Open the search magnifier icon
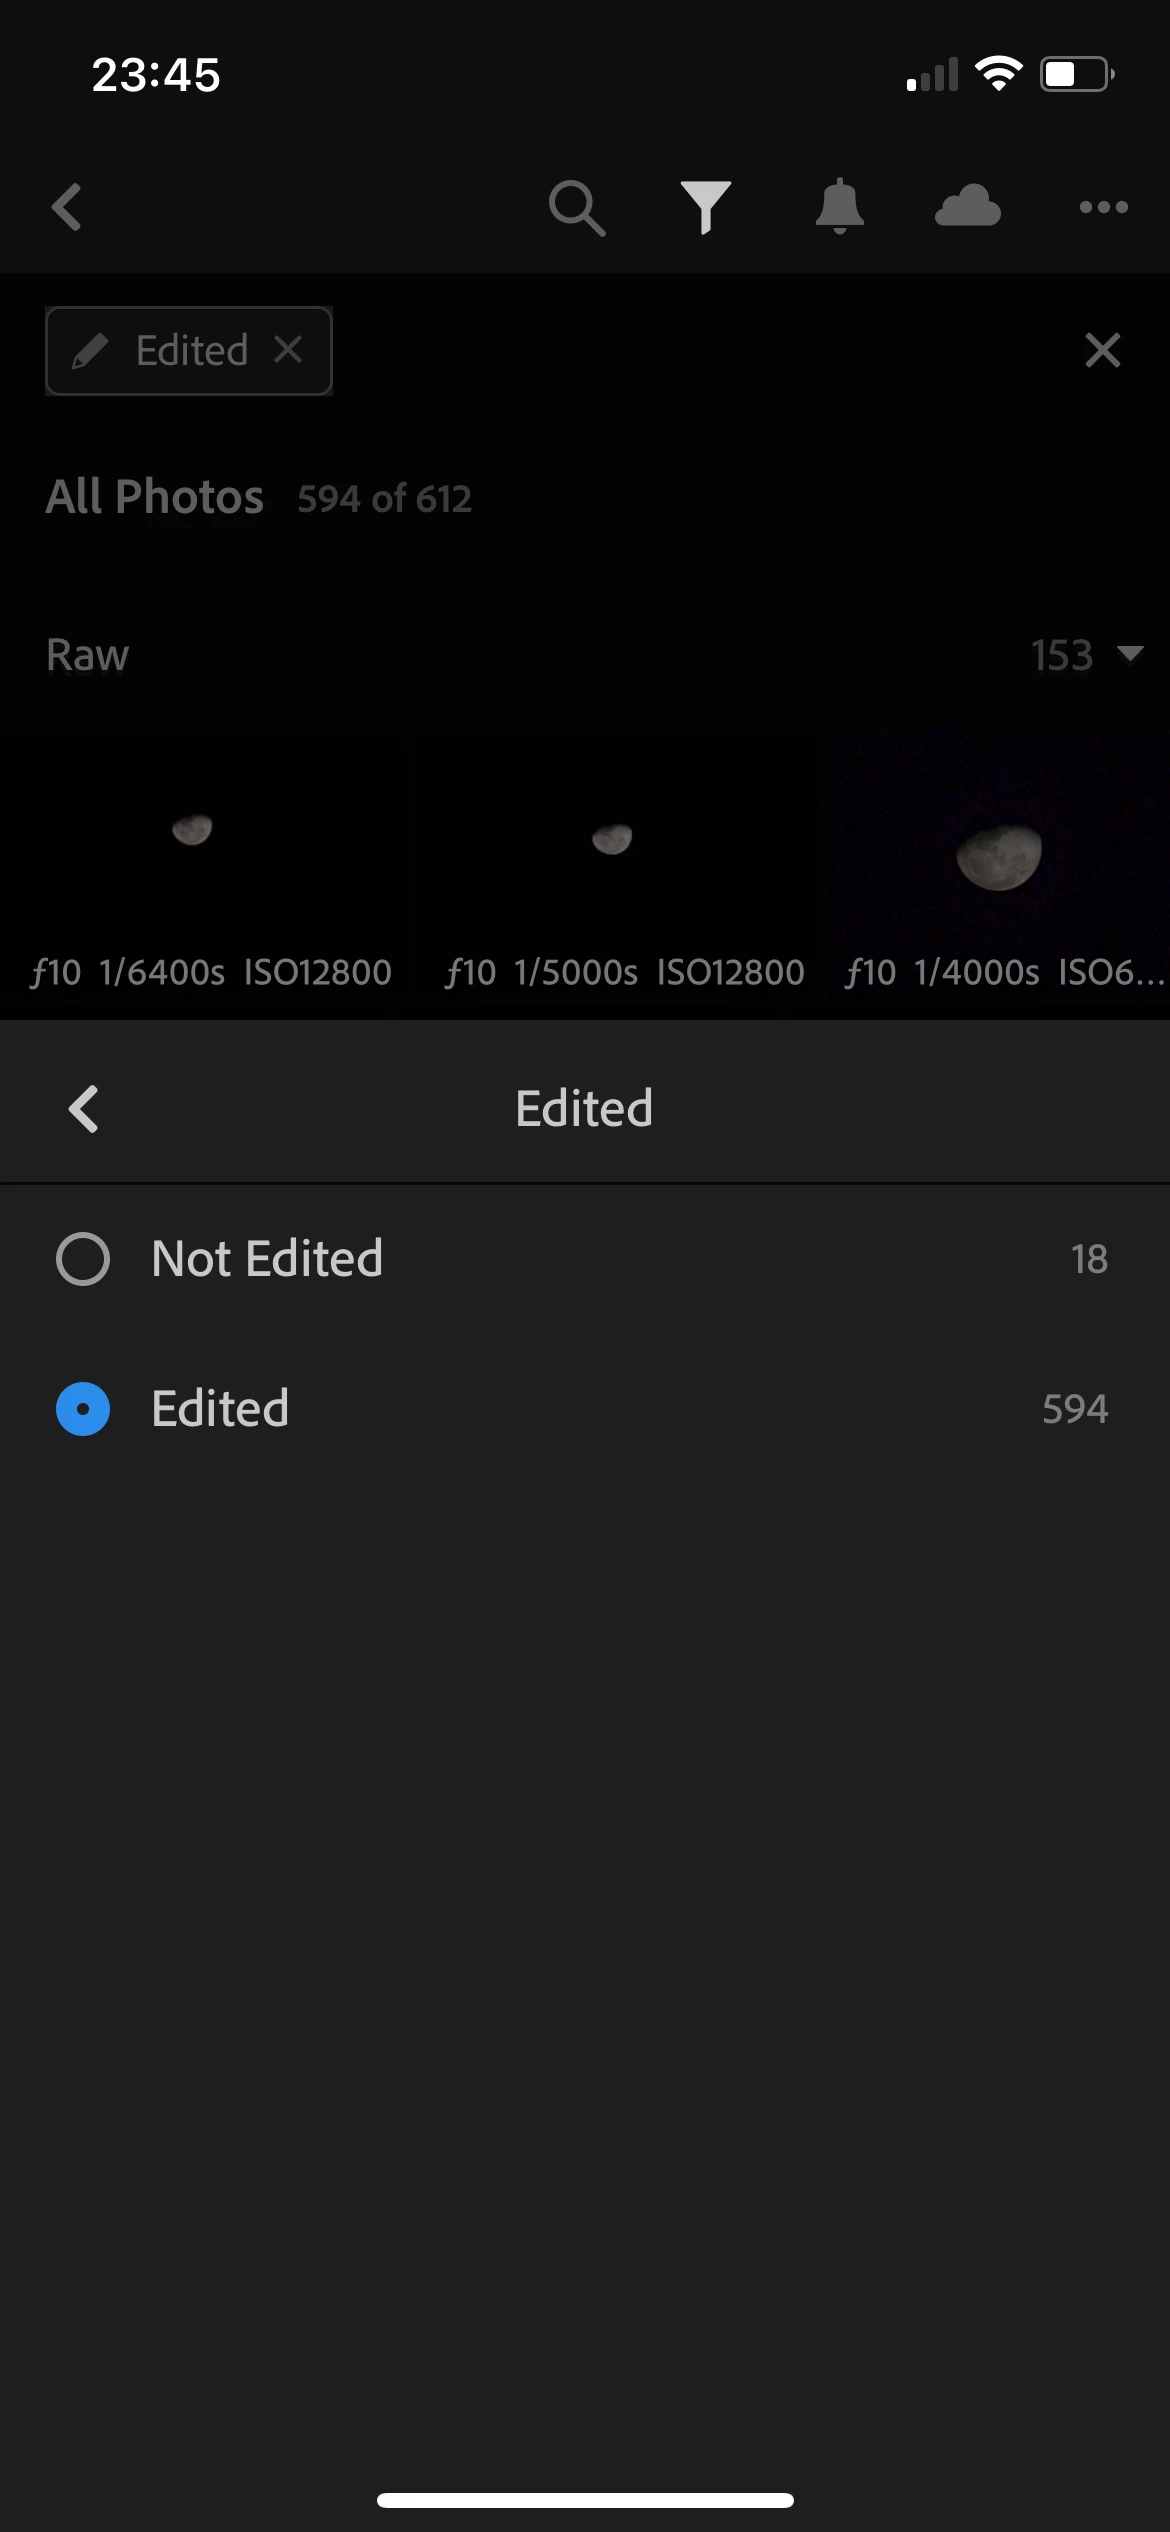The width and height of the screenshot is (1170, 2532). pos(577,208)
